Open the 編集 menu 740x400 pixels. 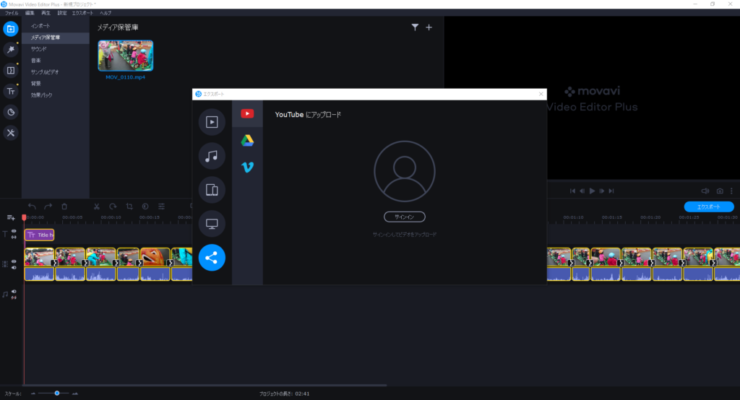point(29,13)
